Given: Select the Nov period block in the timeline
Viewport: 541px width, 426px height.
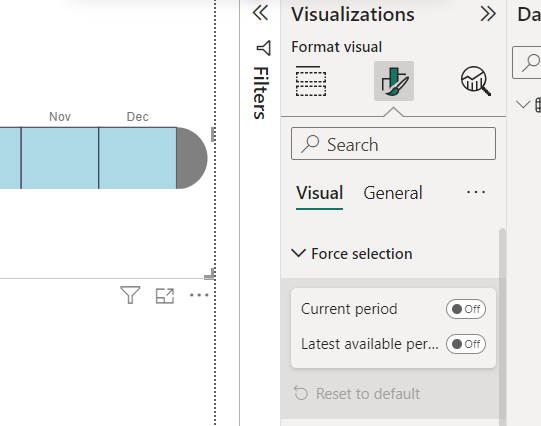Looking at the screenshot, I should [60, 158].
